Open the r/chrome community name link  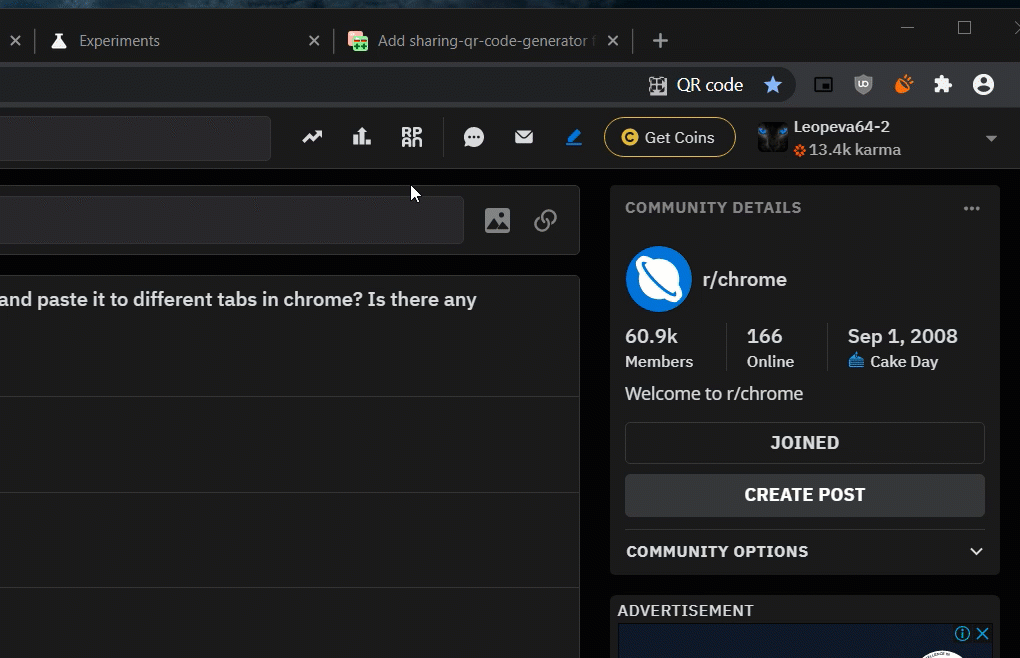[745, 280]
